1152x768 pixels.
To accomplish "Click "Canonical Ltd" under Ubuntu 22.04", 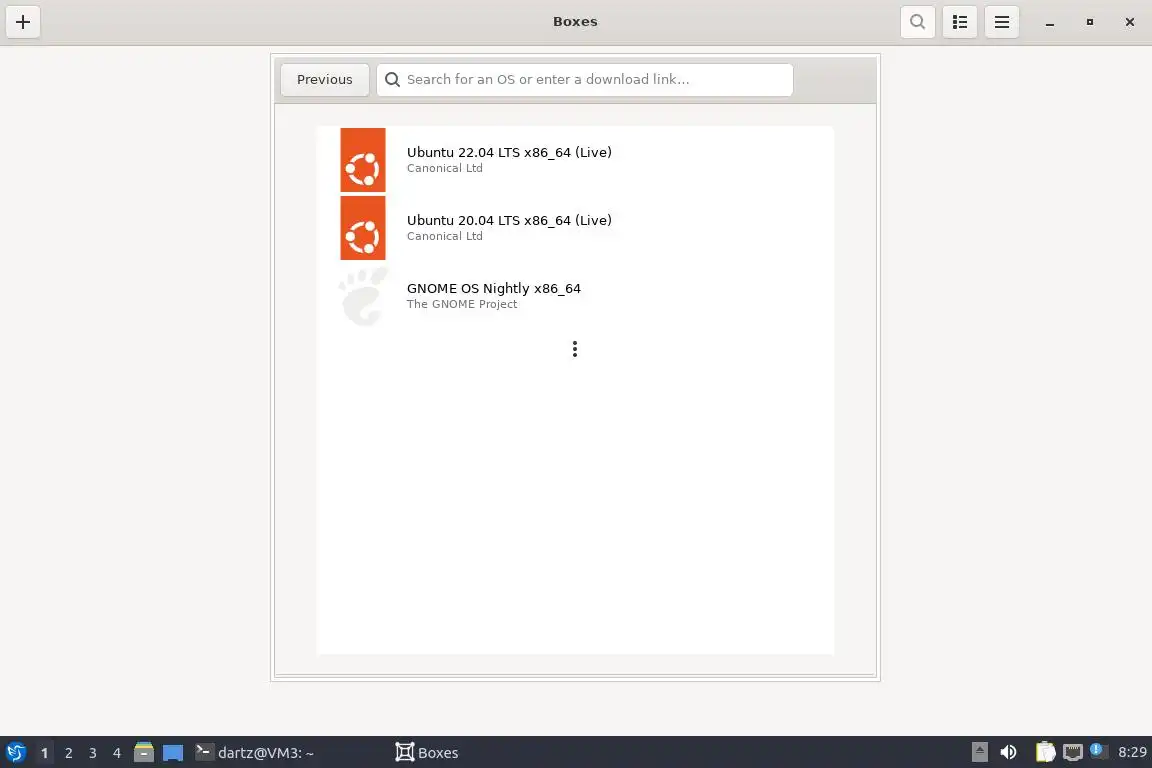I will pyautogui.click(x=444, y=168).
